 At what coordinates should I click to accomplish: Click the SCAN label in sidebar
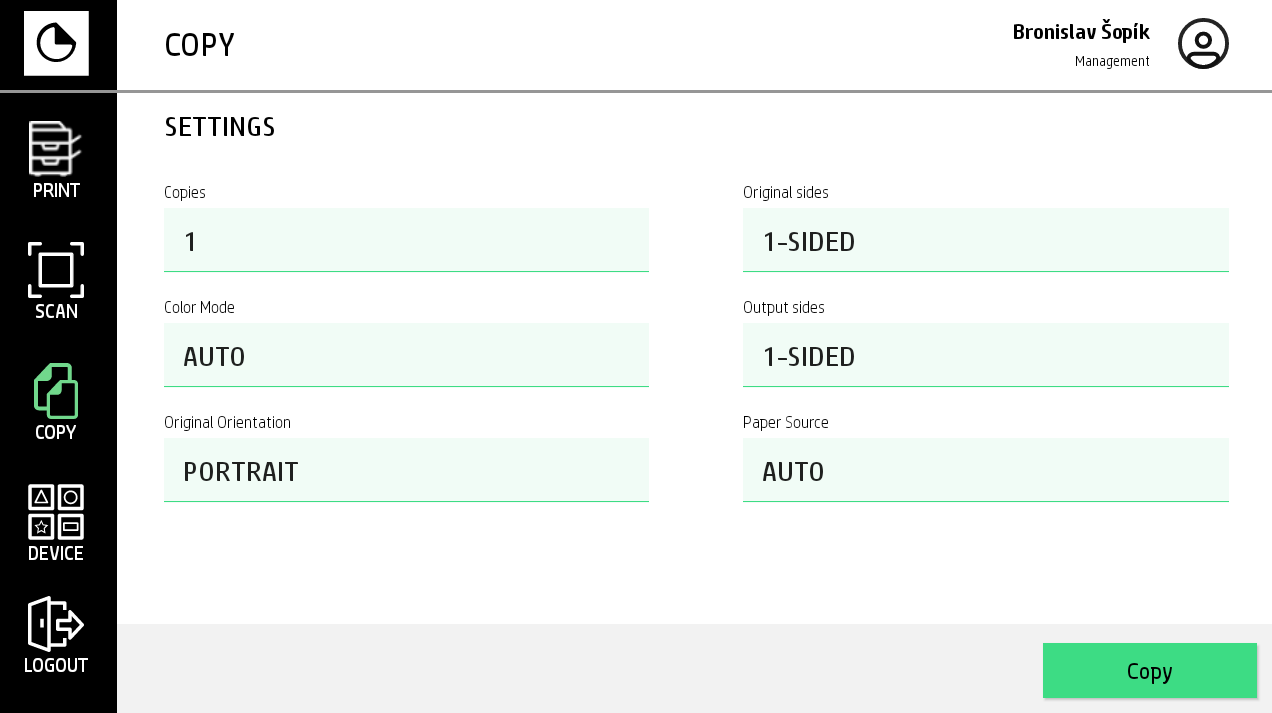point(56,312)
